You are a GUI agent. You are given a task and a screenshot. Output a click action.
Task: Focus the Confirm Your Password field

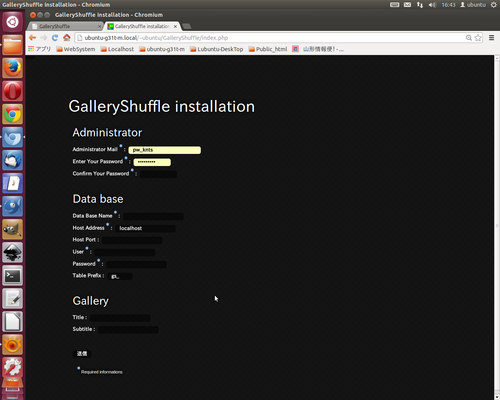(158, 174)
